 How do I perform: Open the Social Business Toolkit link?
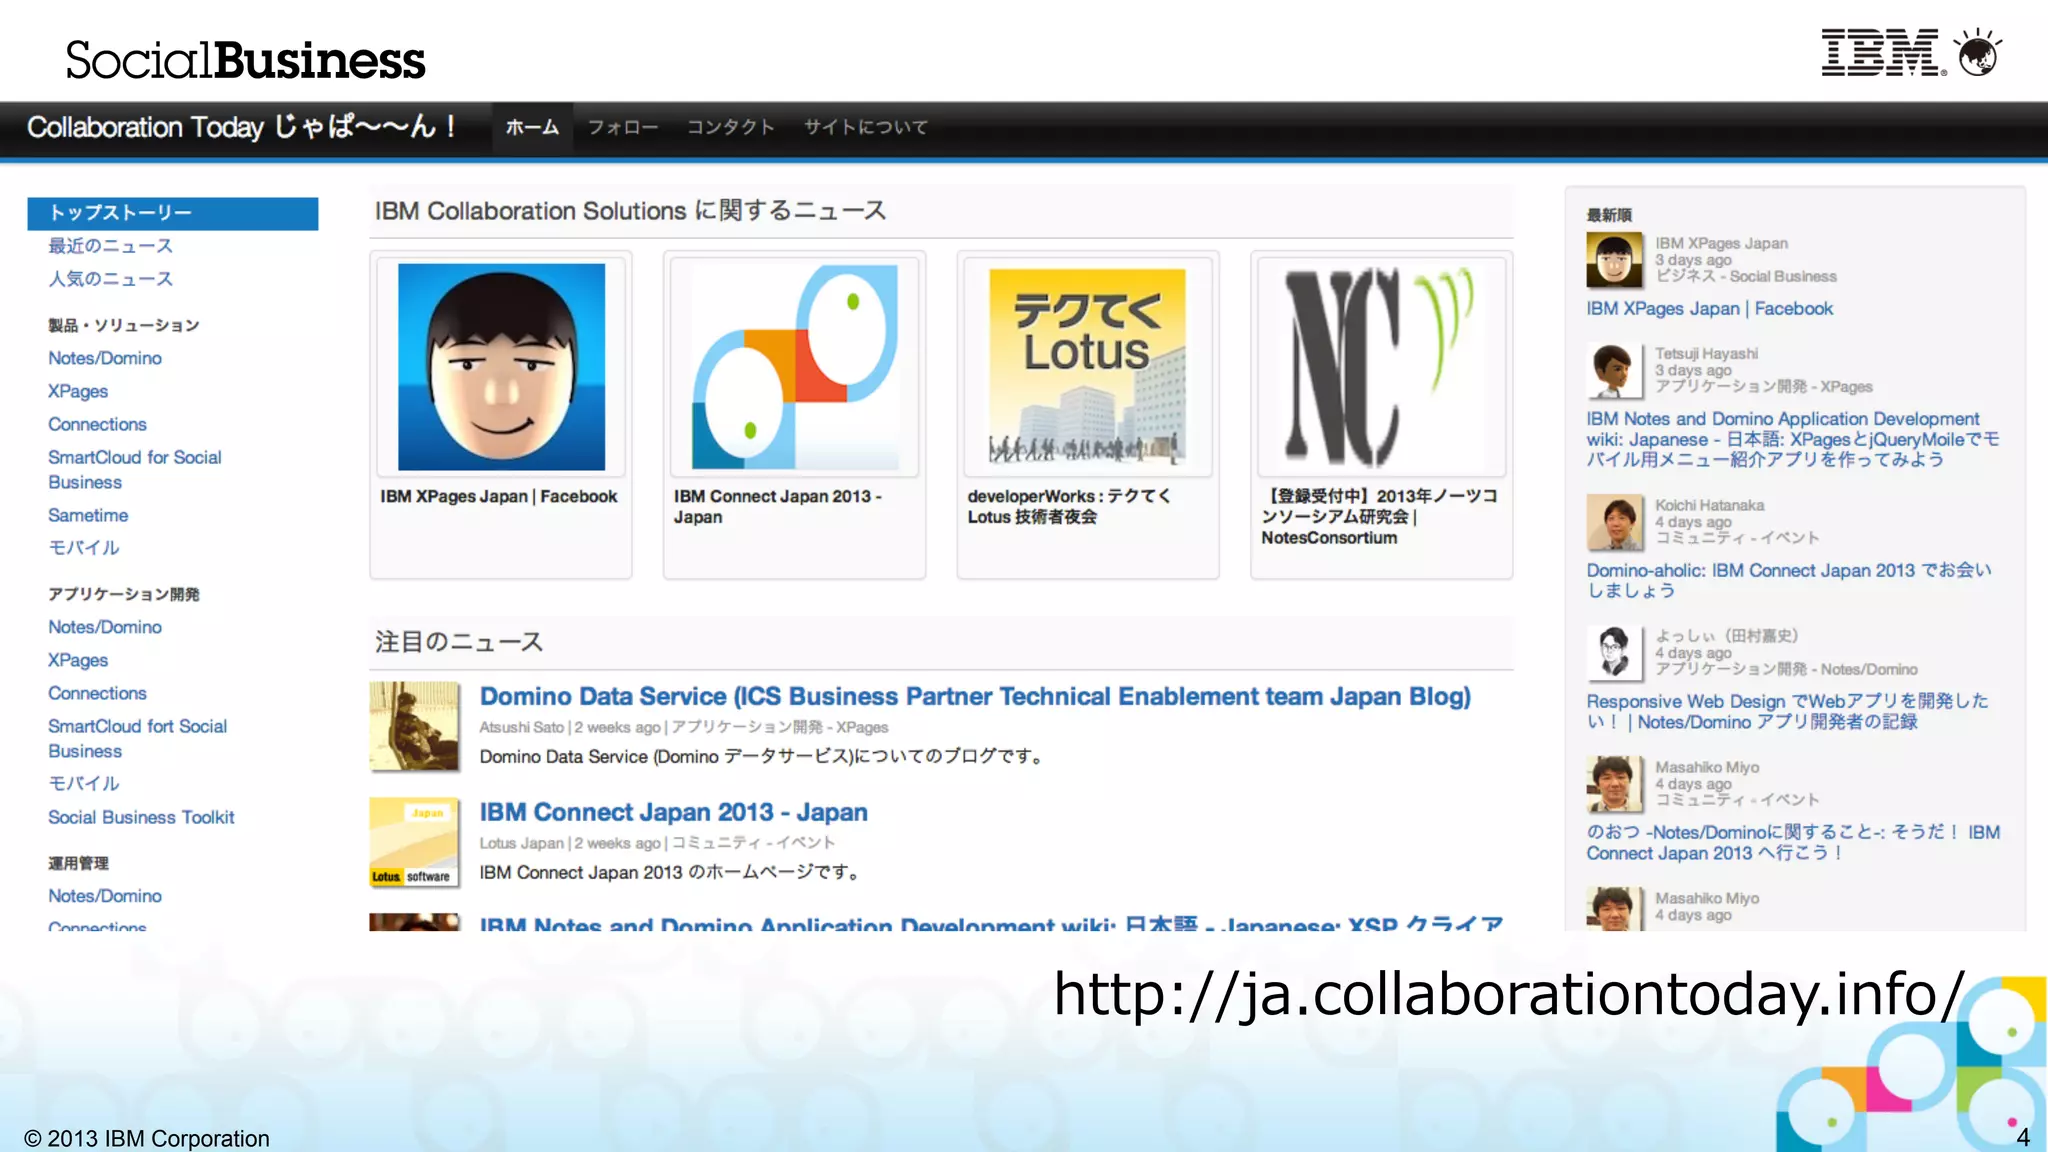(x=141, y=817)
